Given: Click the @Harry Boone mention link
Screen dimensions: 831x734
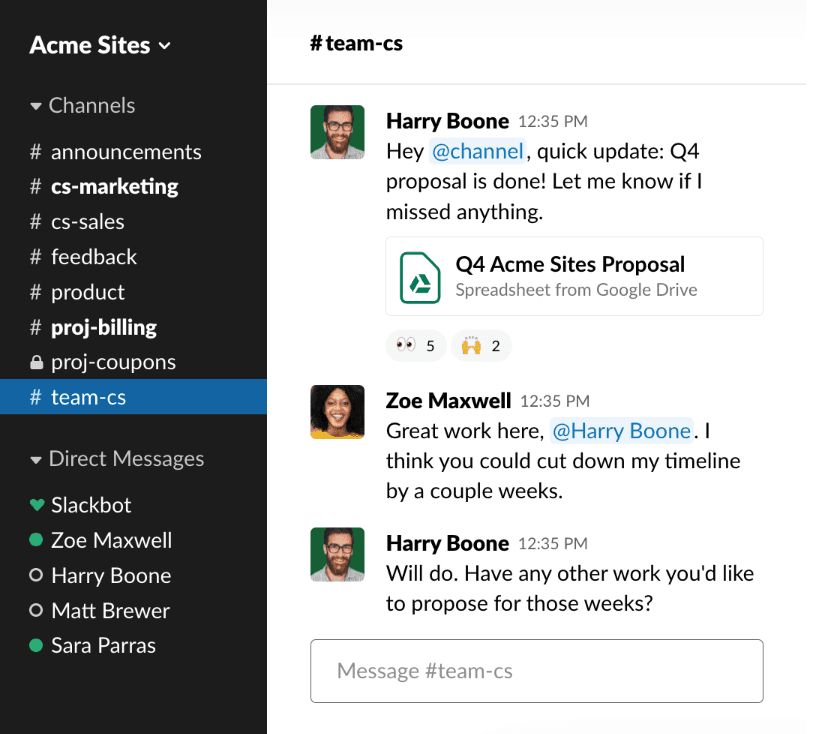Looking at the screenshot, I should (x=622, y=431).
